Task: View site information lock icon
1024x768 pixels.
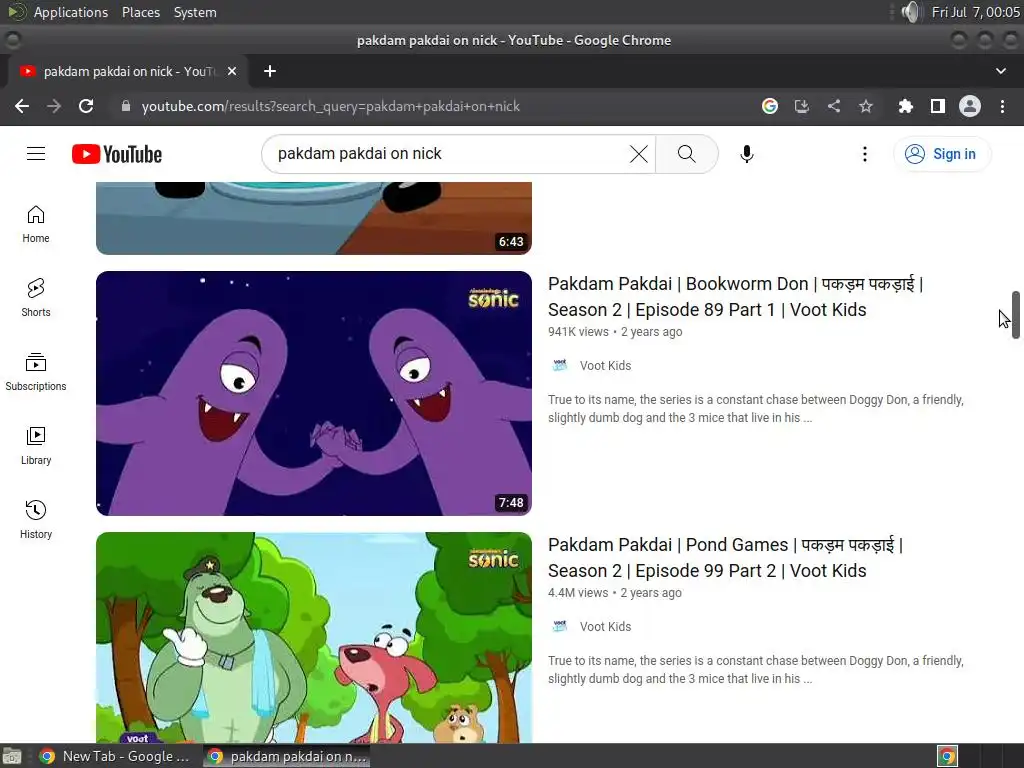Action: tap(126, 106)
